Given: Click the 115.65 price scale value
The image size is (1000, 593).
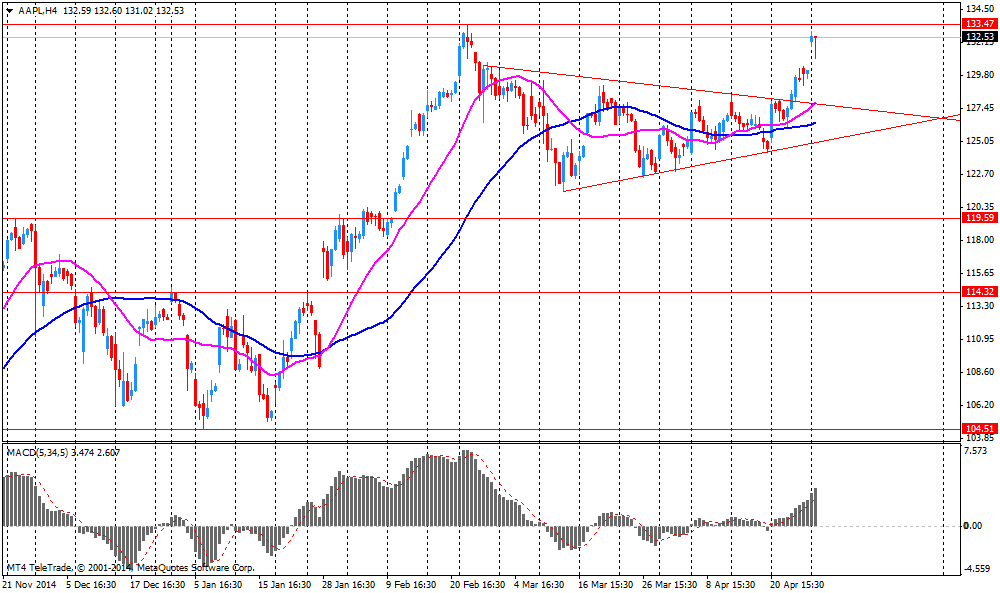Looking at the screenshot, I should click(x=980, y=273).
